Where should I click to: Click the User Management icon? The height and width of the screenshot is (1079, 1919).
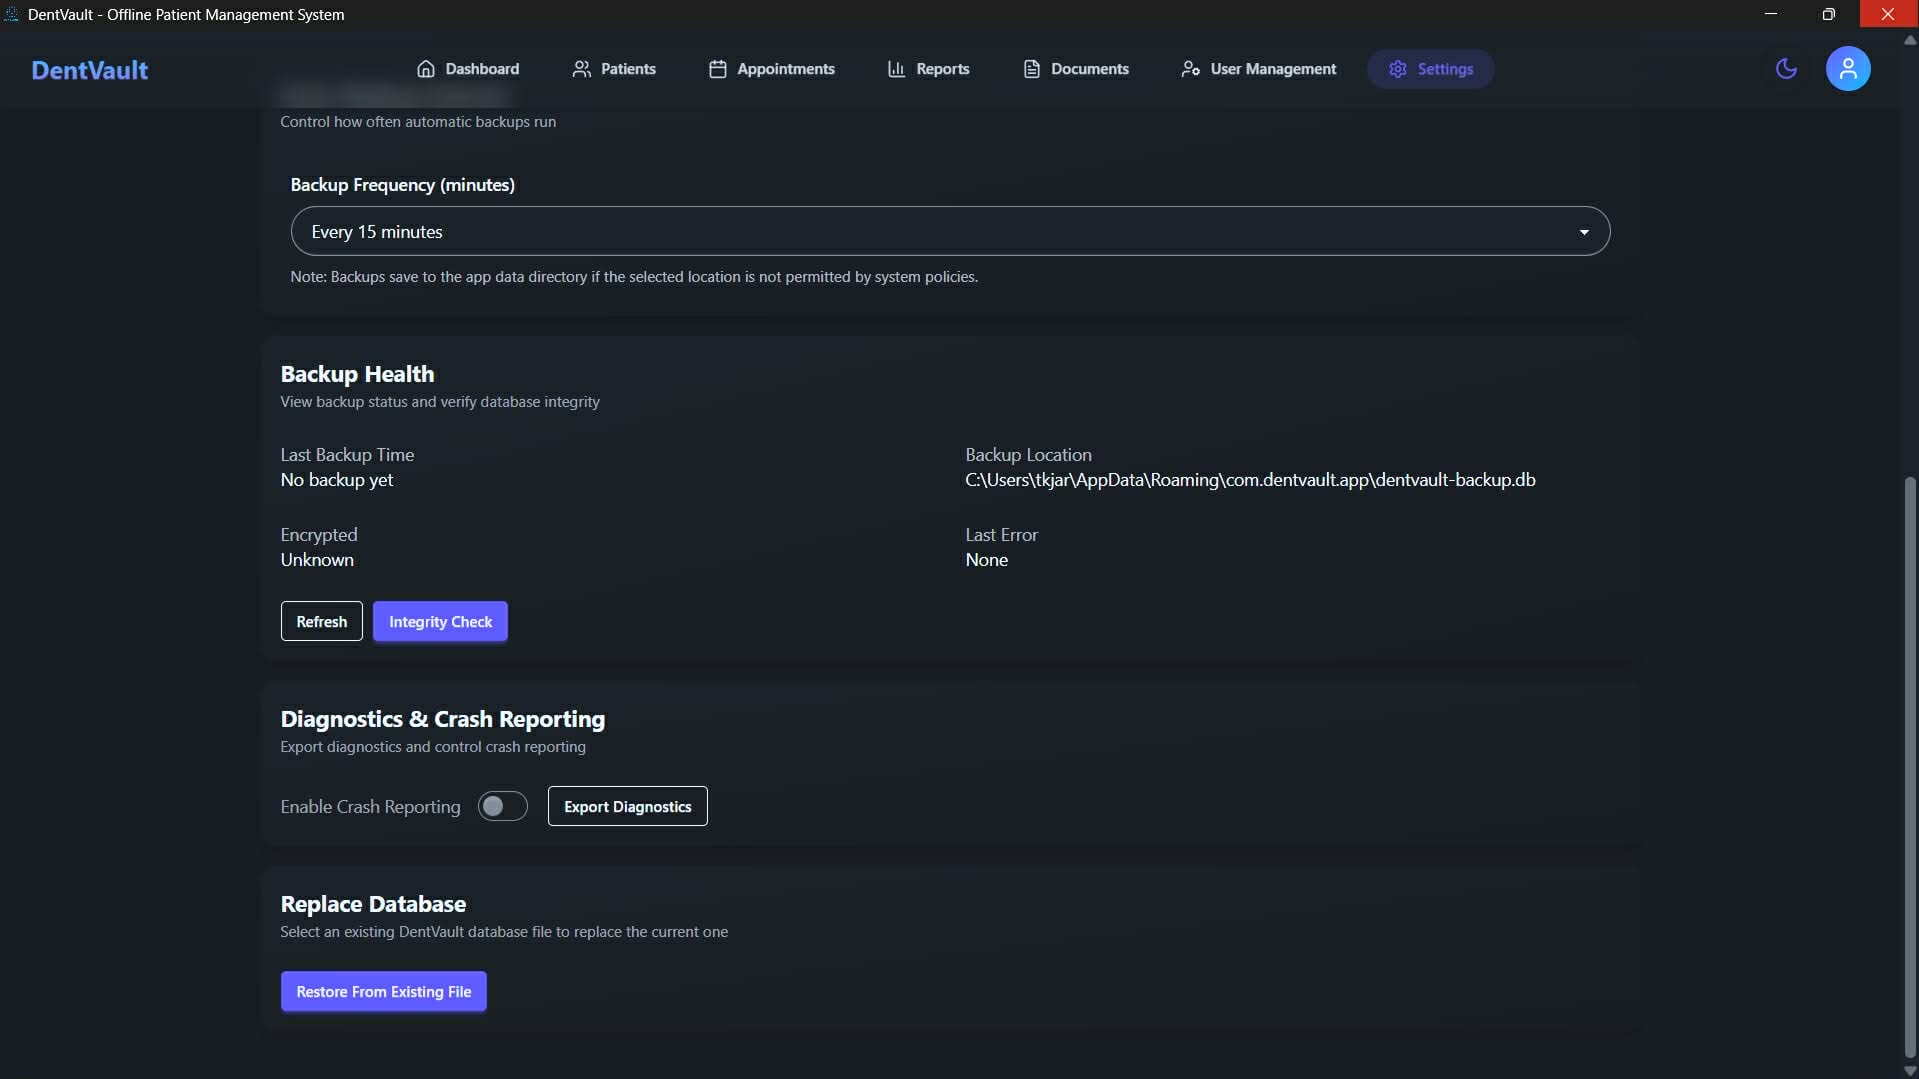point(1190,68)
